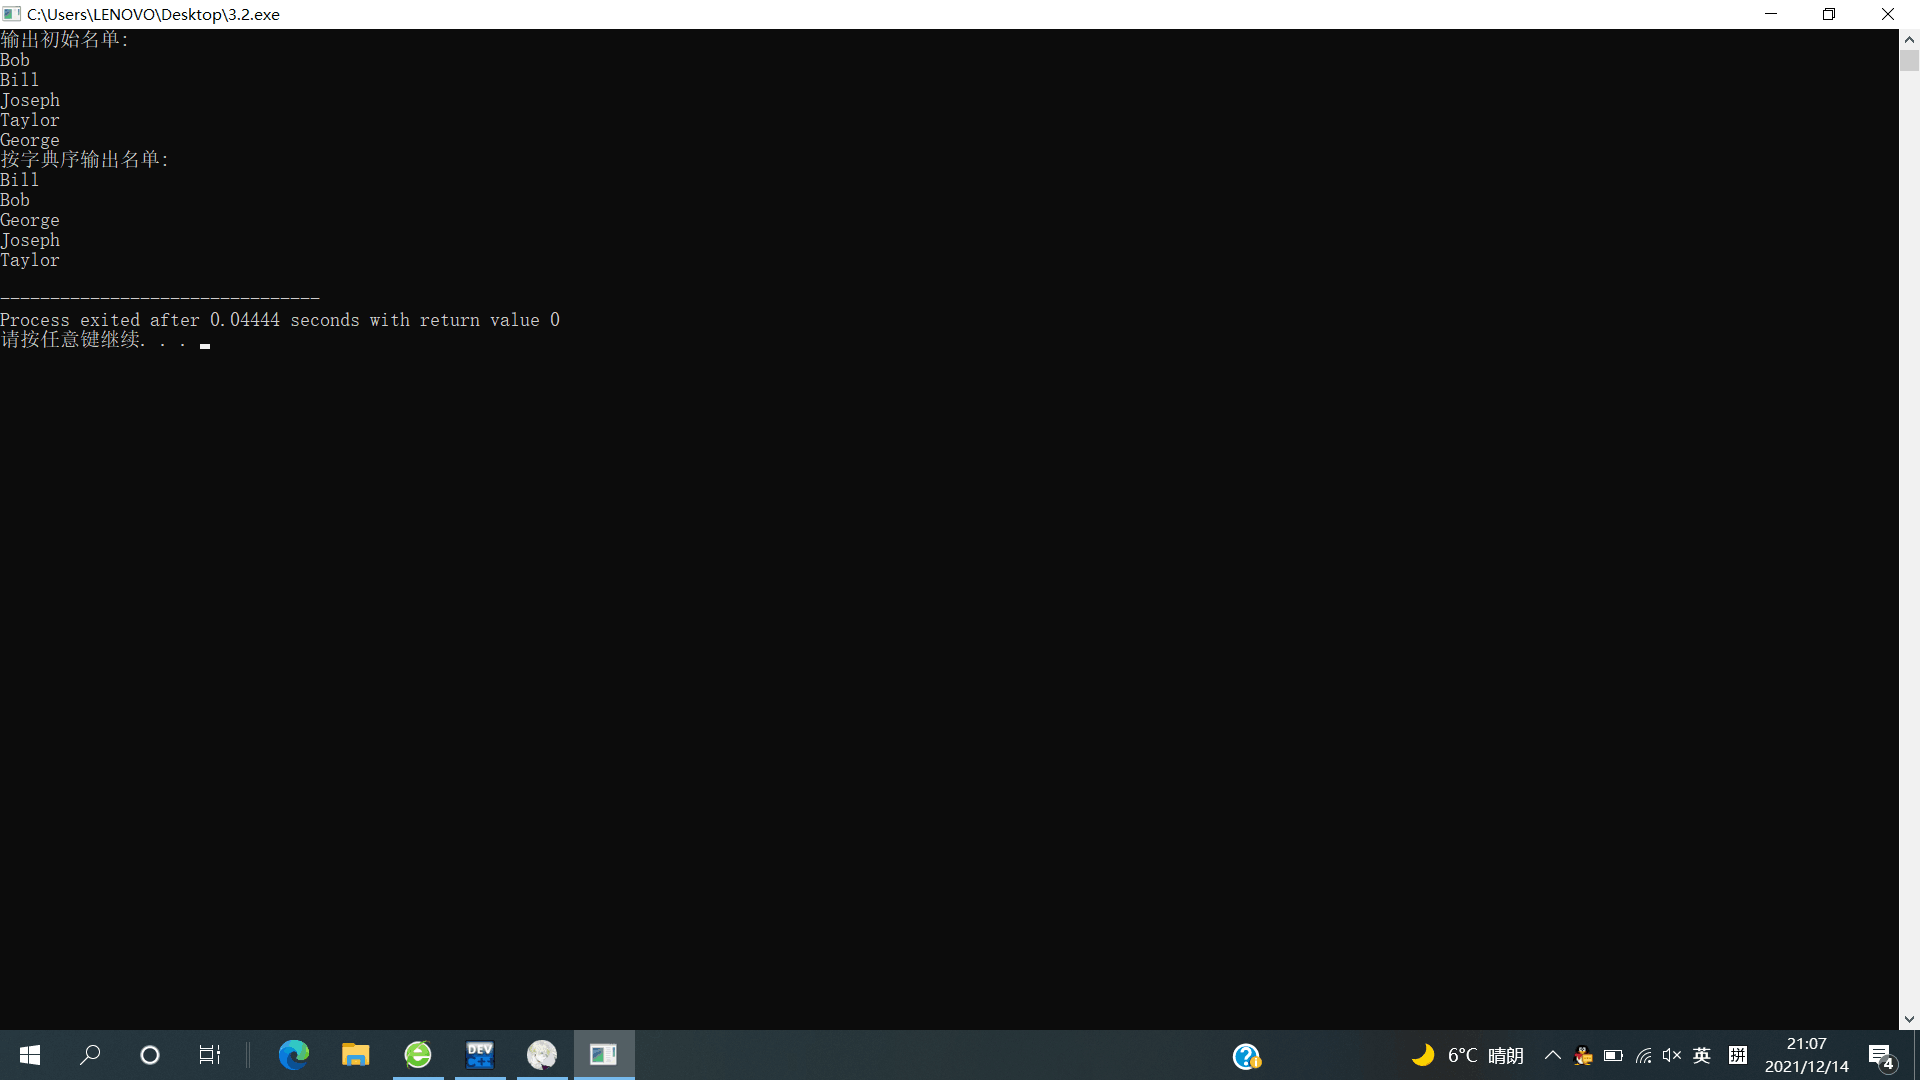This screenshot has height=1080, width=1920.
Task: Open the Windows Start menu
Action: pyautogui.click(x=30, y=1055)
